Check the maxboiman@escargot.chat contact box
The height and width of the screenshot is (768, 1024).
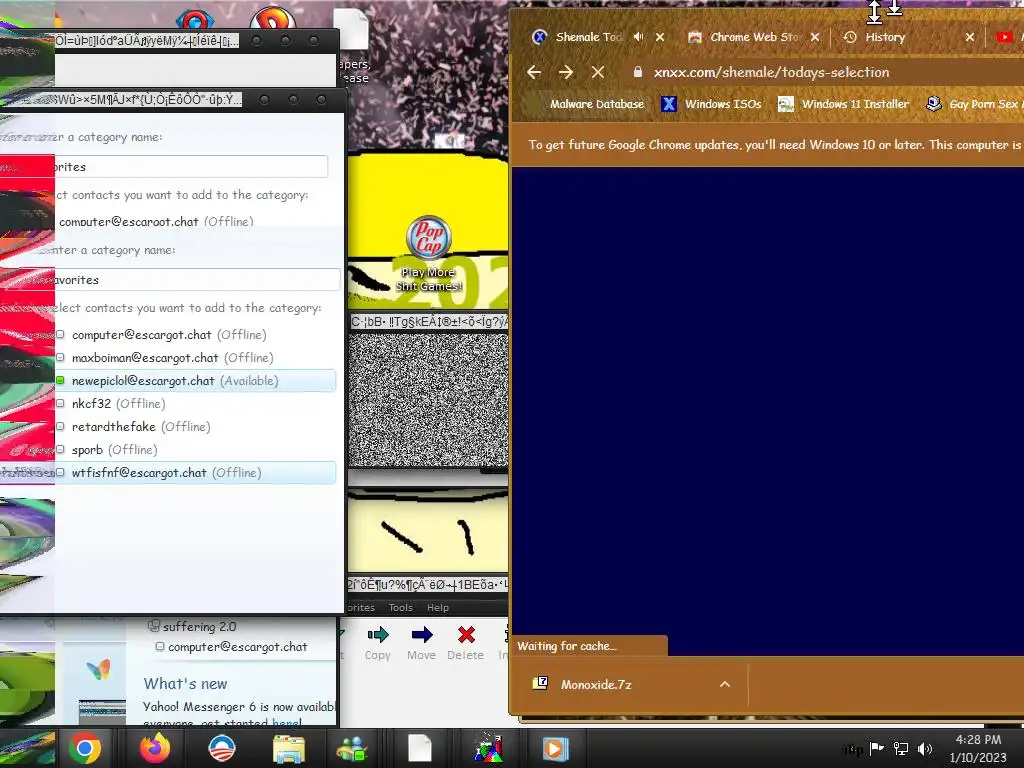(x=60, y=357)
